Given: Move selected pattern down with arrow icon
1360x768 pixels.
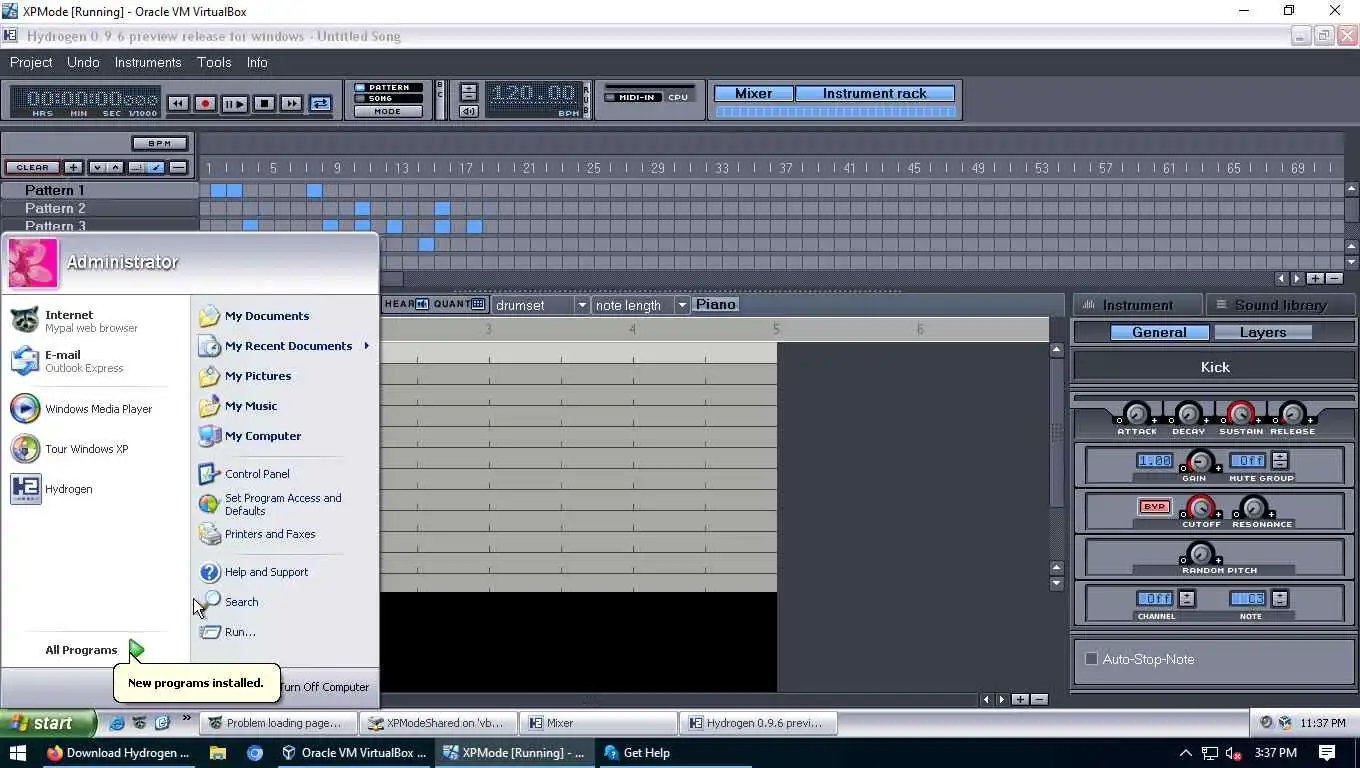Looking at the screenshot, I should pos(98,167).
